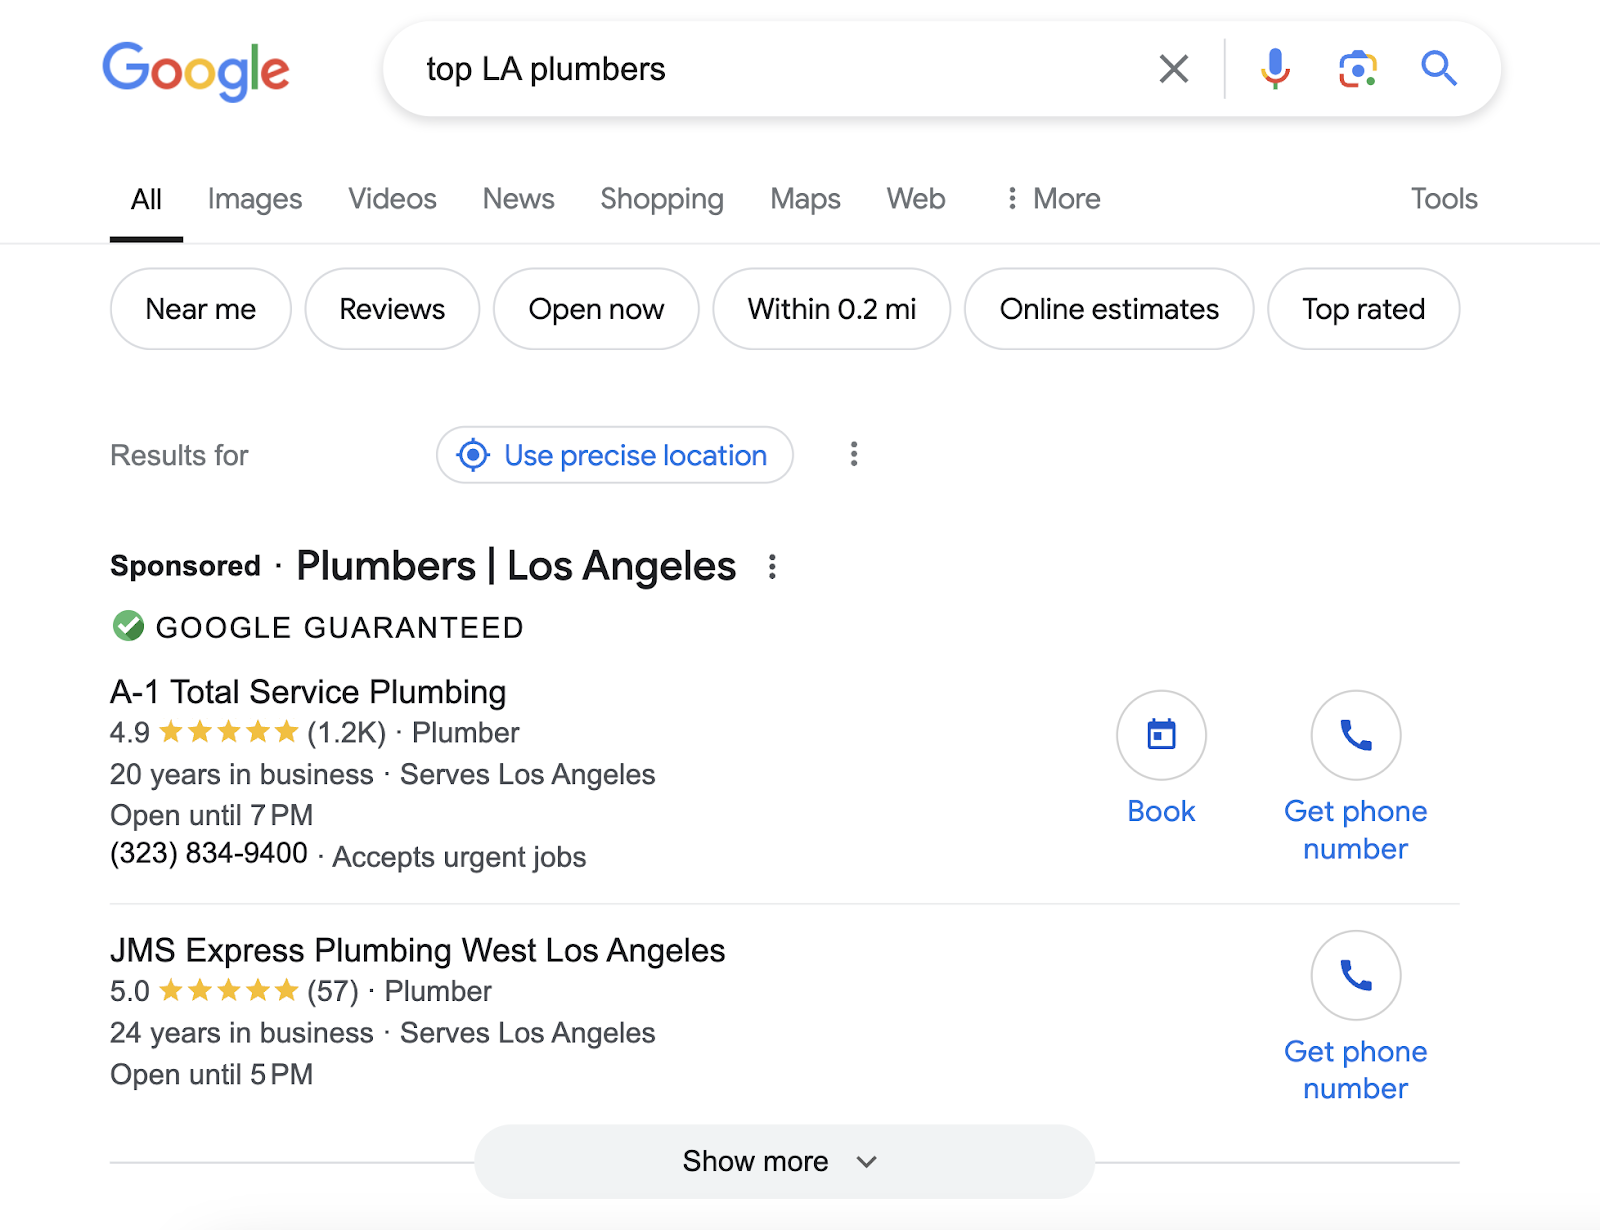Open the A-1 Total Service Plumbing listing
This screenshot has width=1600, height=1230.
coord(308,691)
